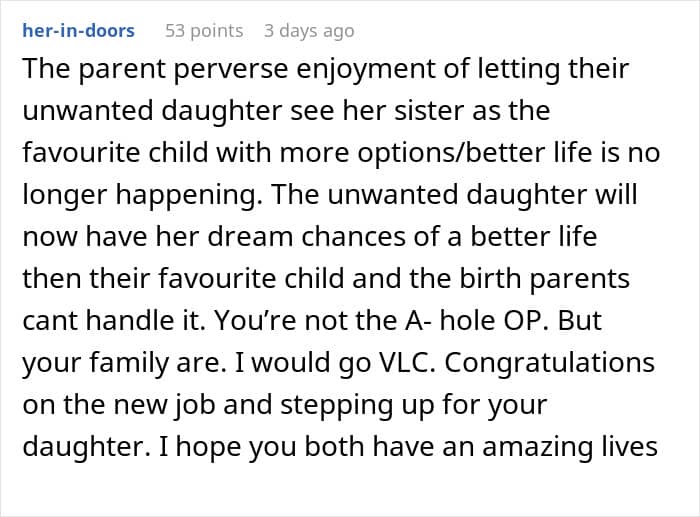Open the 3 days ago timestamp permalink
The height and width of the screenshot is (517, 700).
tap(309, 31)
